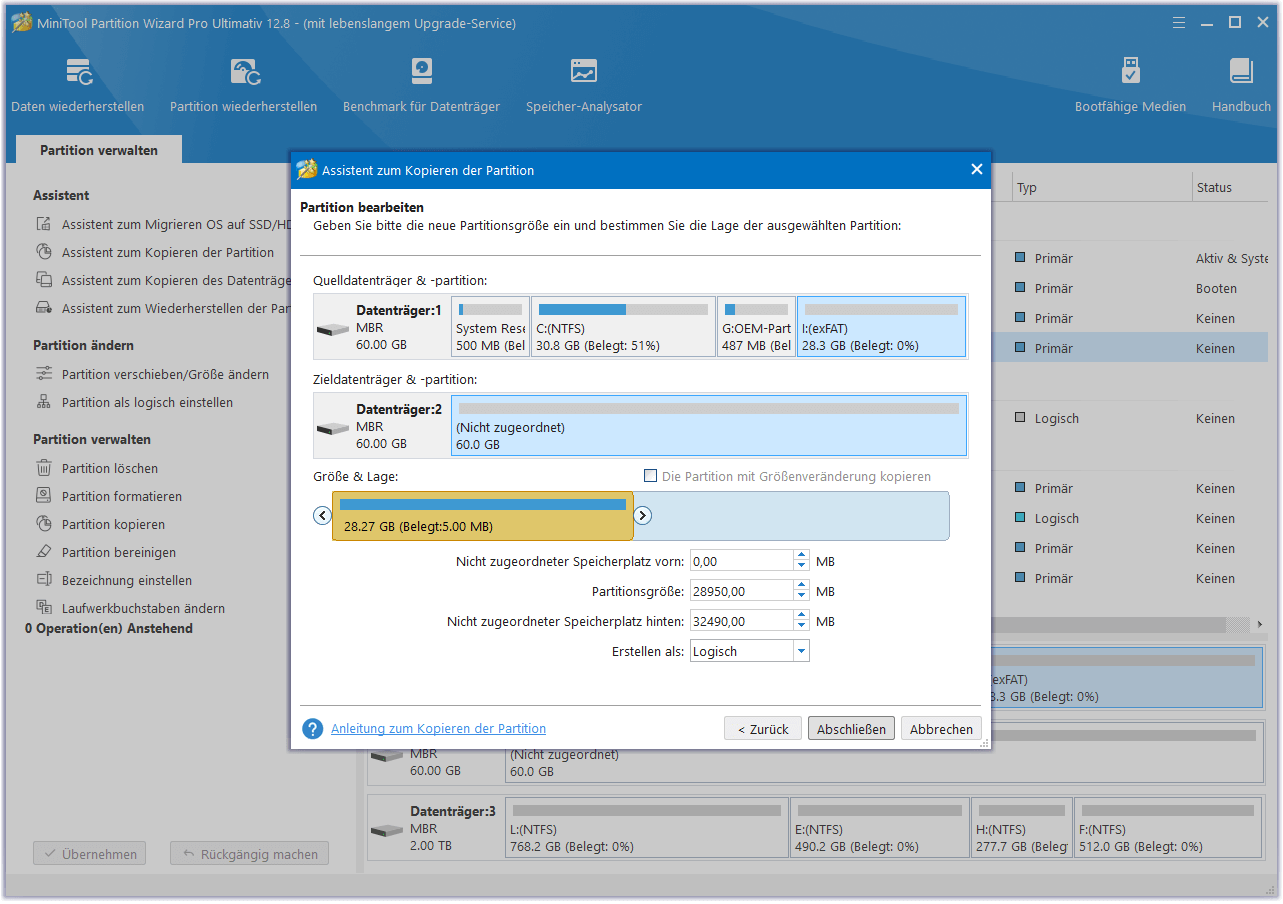This screenshot has width=1283, height=904.
Task: Click the help question mark icon
Action: (x=313, y=729)
